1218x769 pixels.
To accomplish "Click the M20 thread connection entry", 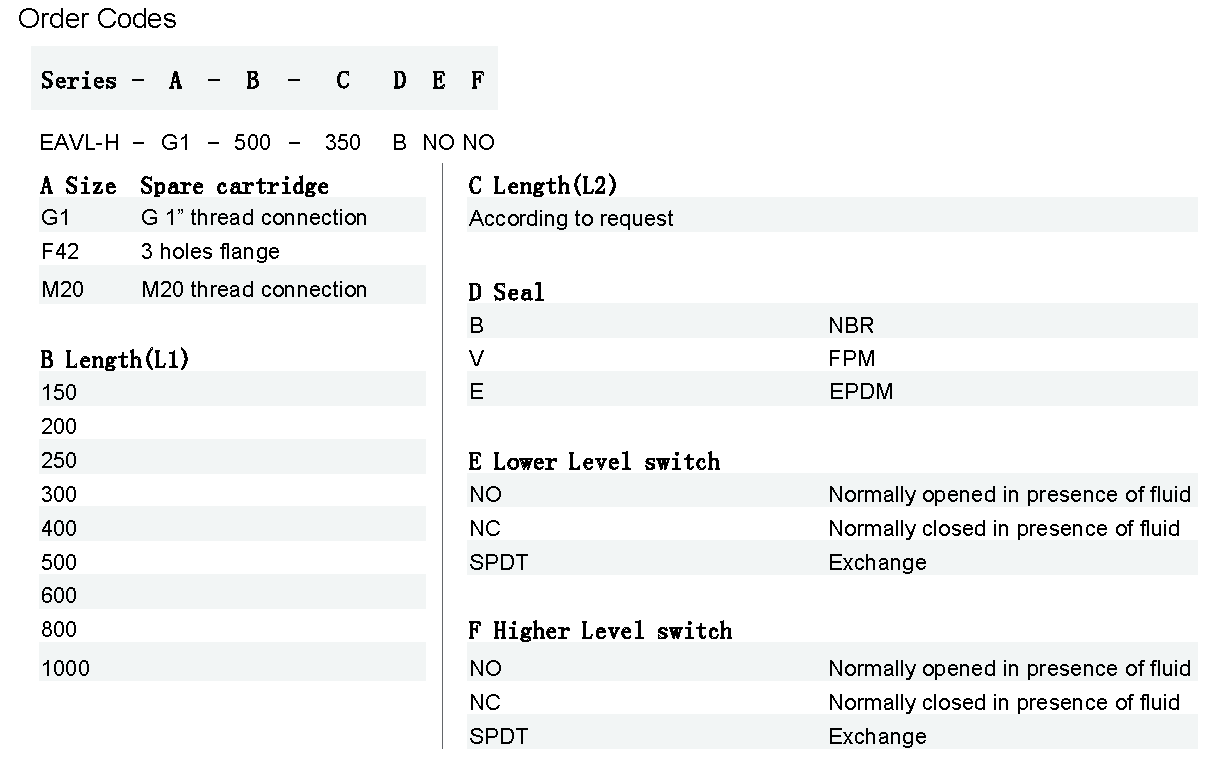I will (254, 289).
